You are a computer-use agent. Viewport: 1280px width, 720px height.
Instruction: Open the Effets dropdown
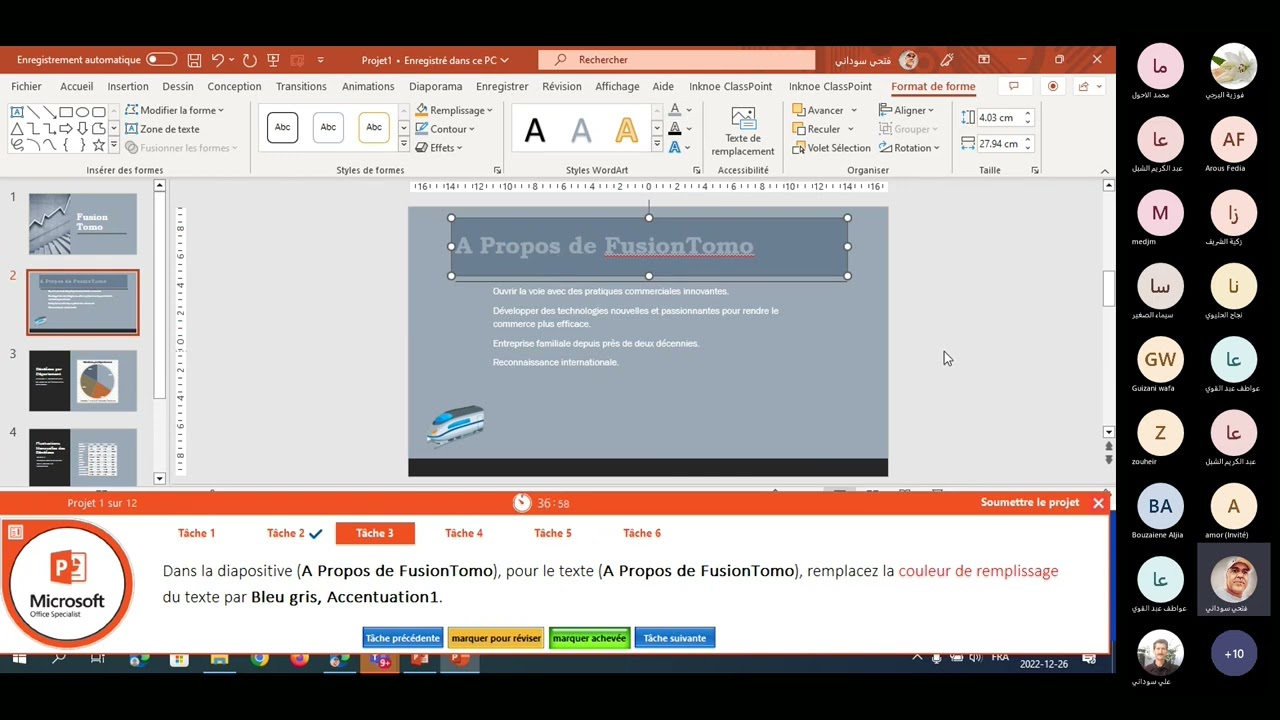[439, 148]
